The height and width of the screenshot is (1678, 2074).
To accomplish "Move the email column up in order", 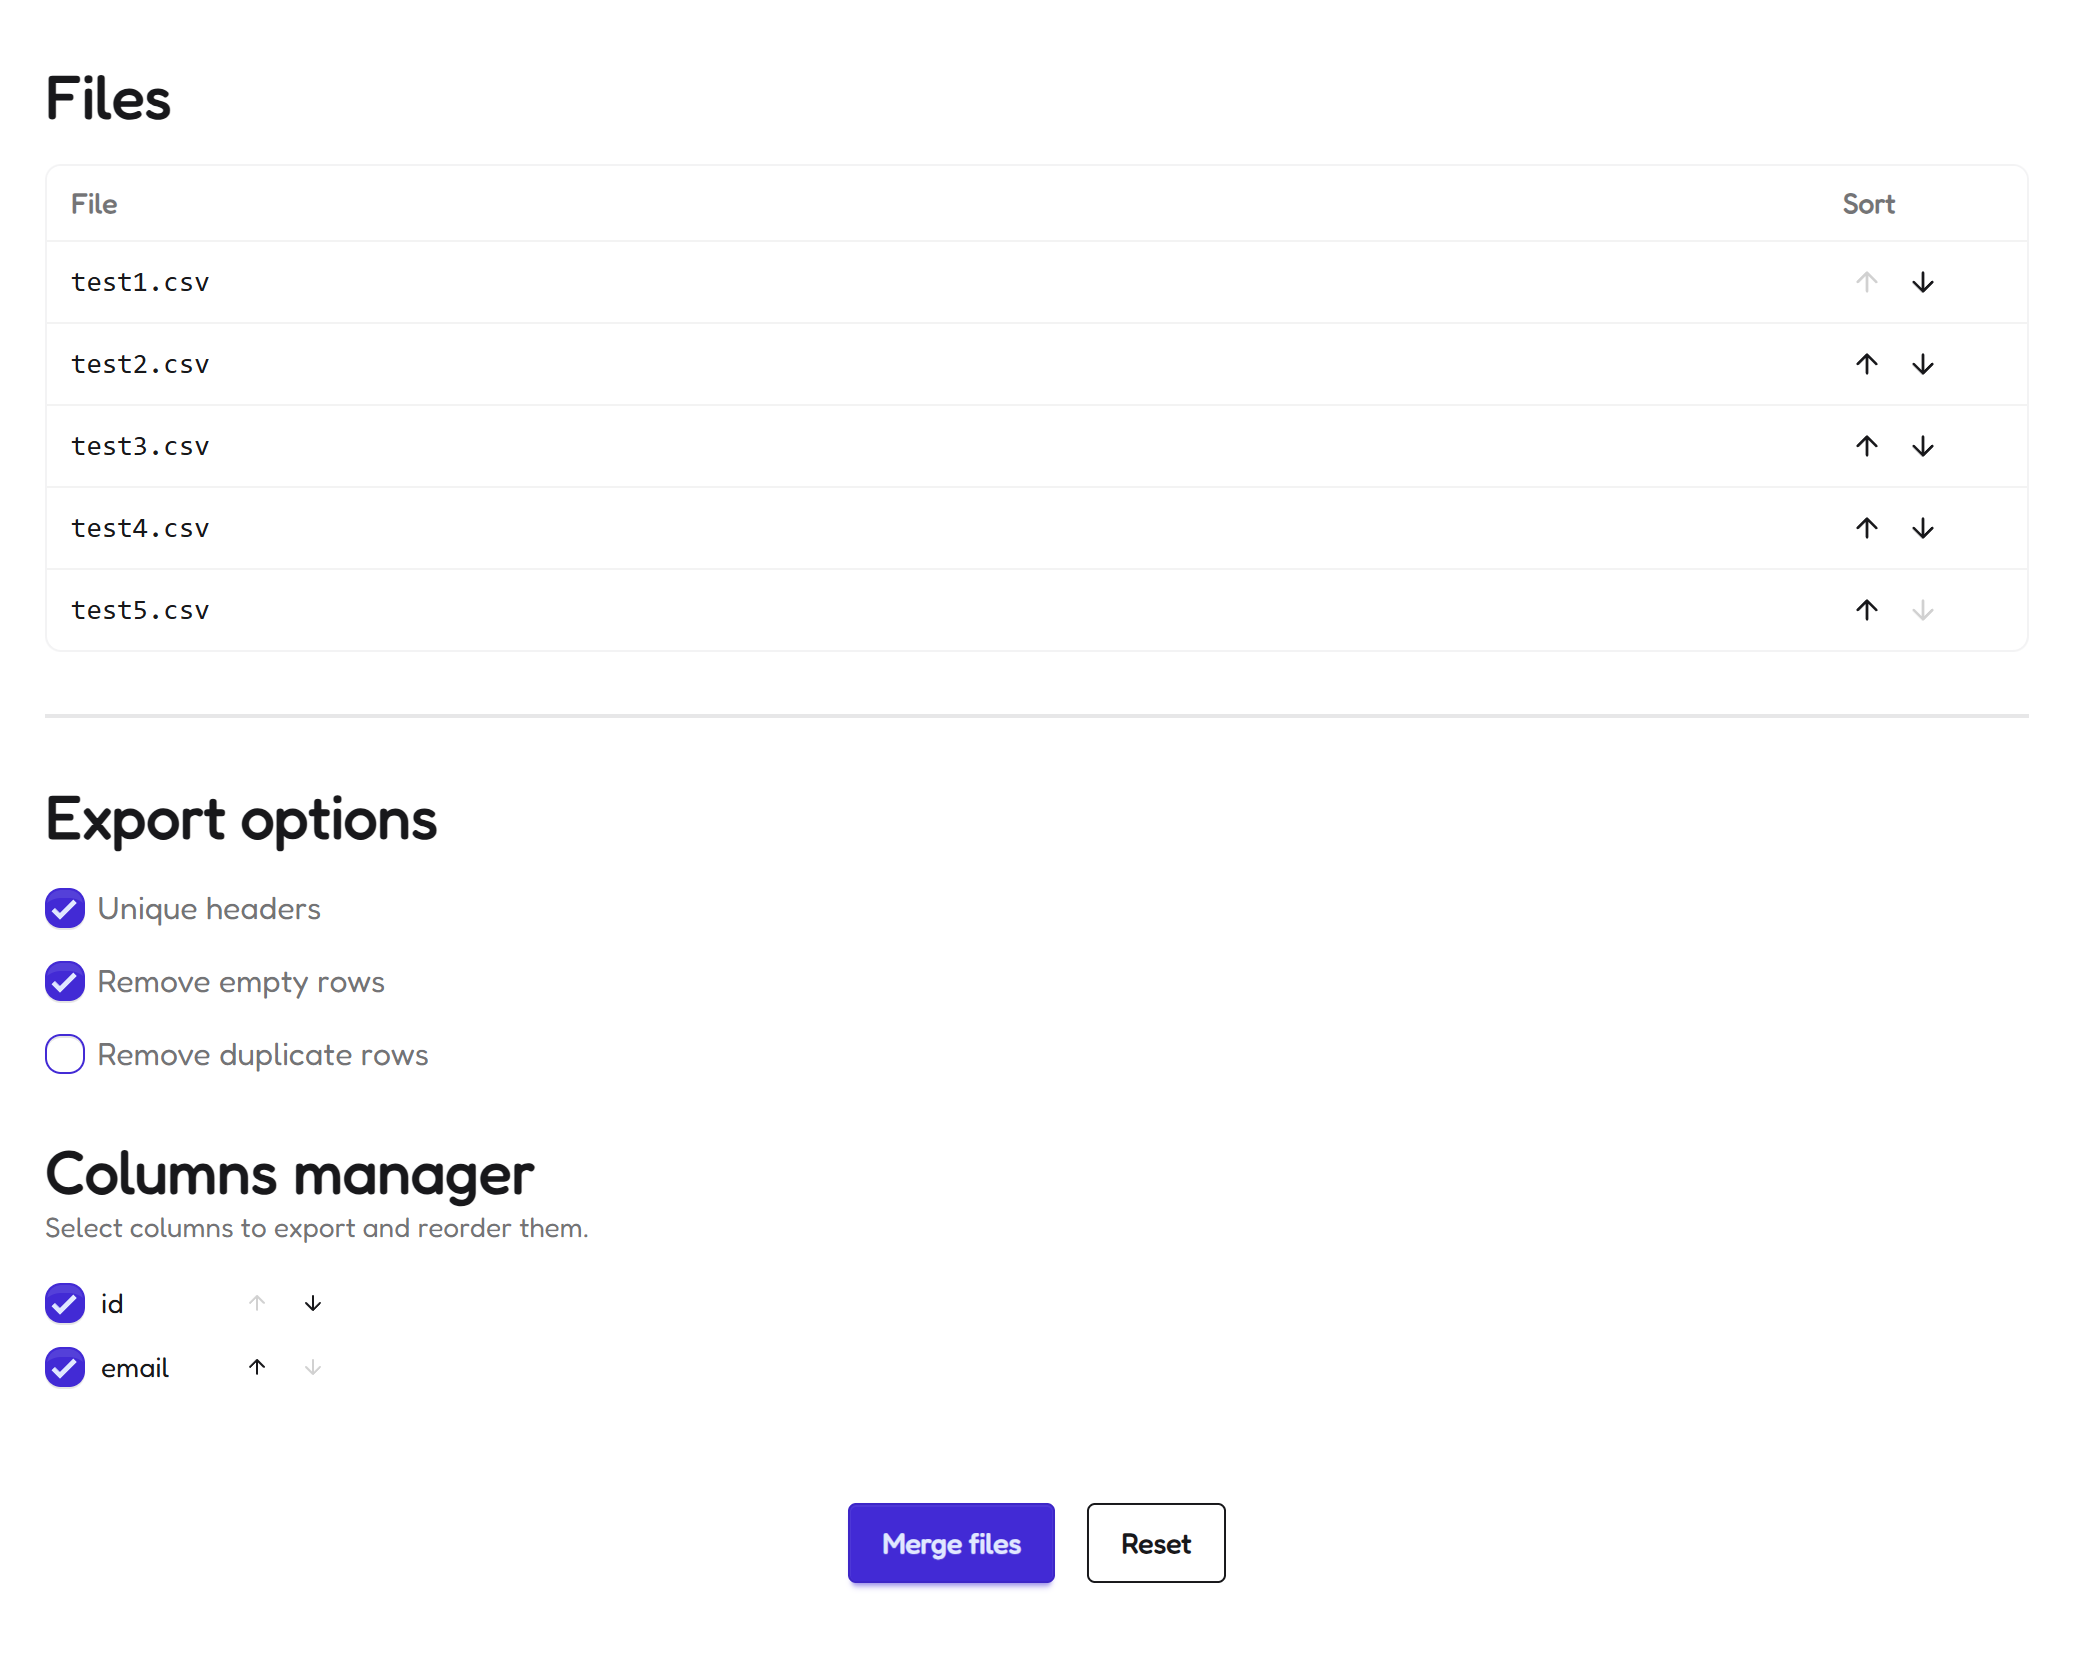I will click(x=257, y=1367).
